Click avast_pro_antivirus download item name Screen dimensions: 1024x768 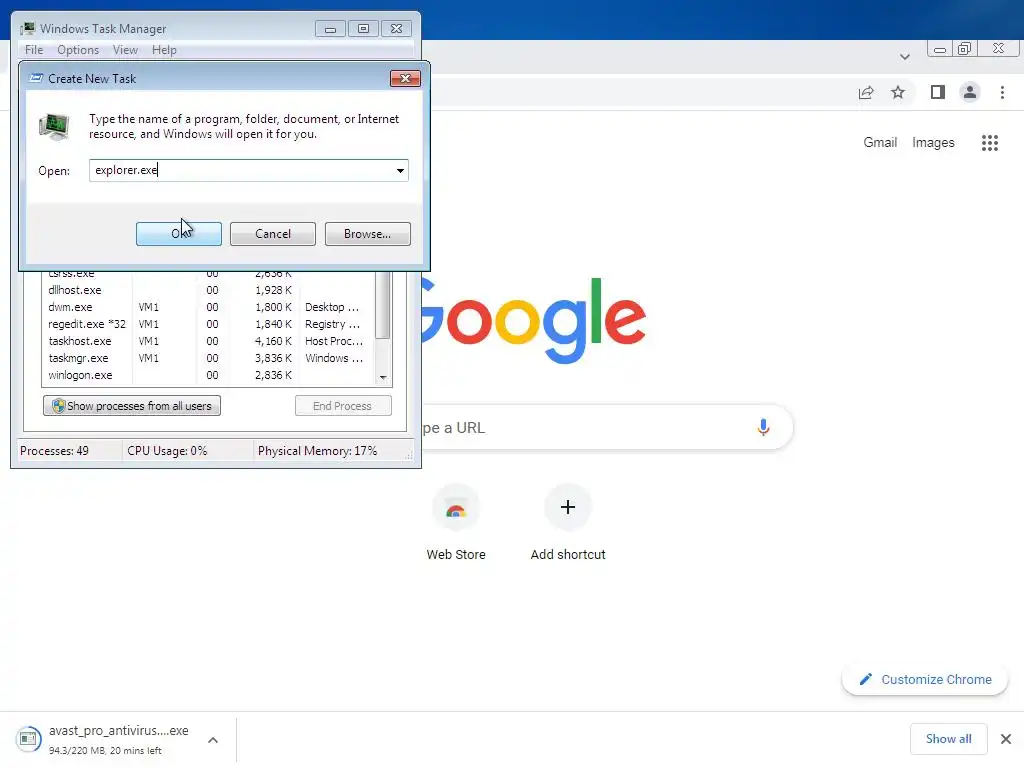pos(118,730)
